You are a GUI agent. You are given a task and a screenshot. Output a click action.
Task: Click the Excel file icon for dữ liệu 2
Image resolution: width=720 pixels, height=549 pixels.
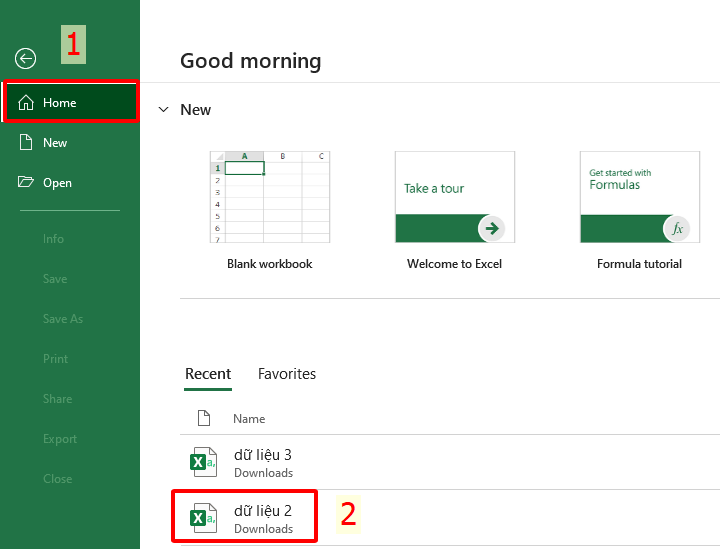click(x=203, y=518)
